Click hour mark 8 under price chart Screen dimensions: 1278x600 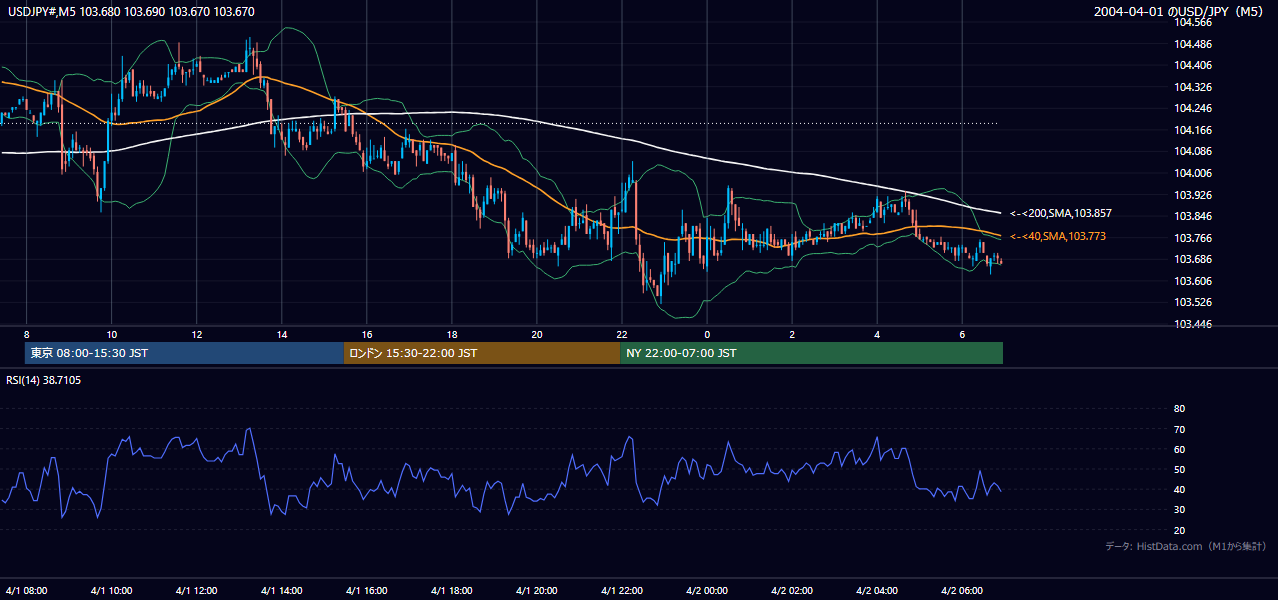click(x=27, y=334)
